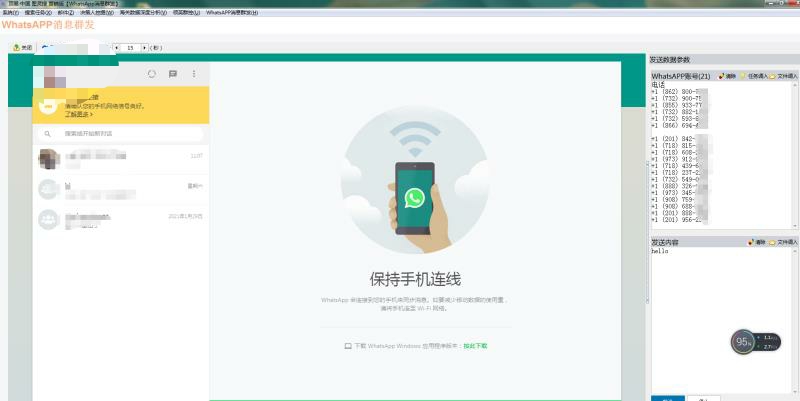Click the laptop icon before download text
The width and height of the screenshot is (800, 401).
[x=348, y=346]
